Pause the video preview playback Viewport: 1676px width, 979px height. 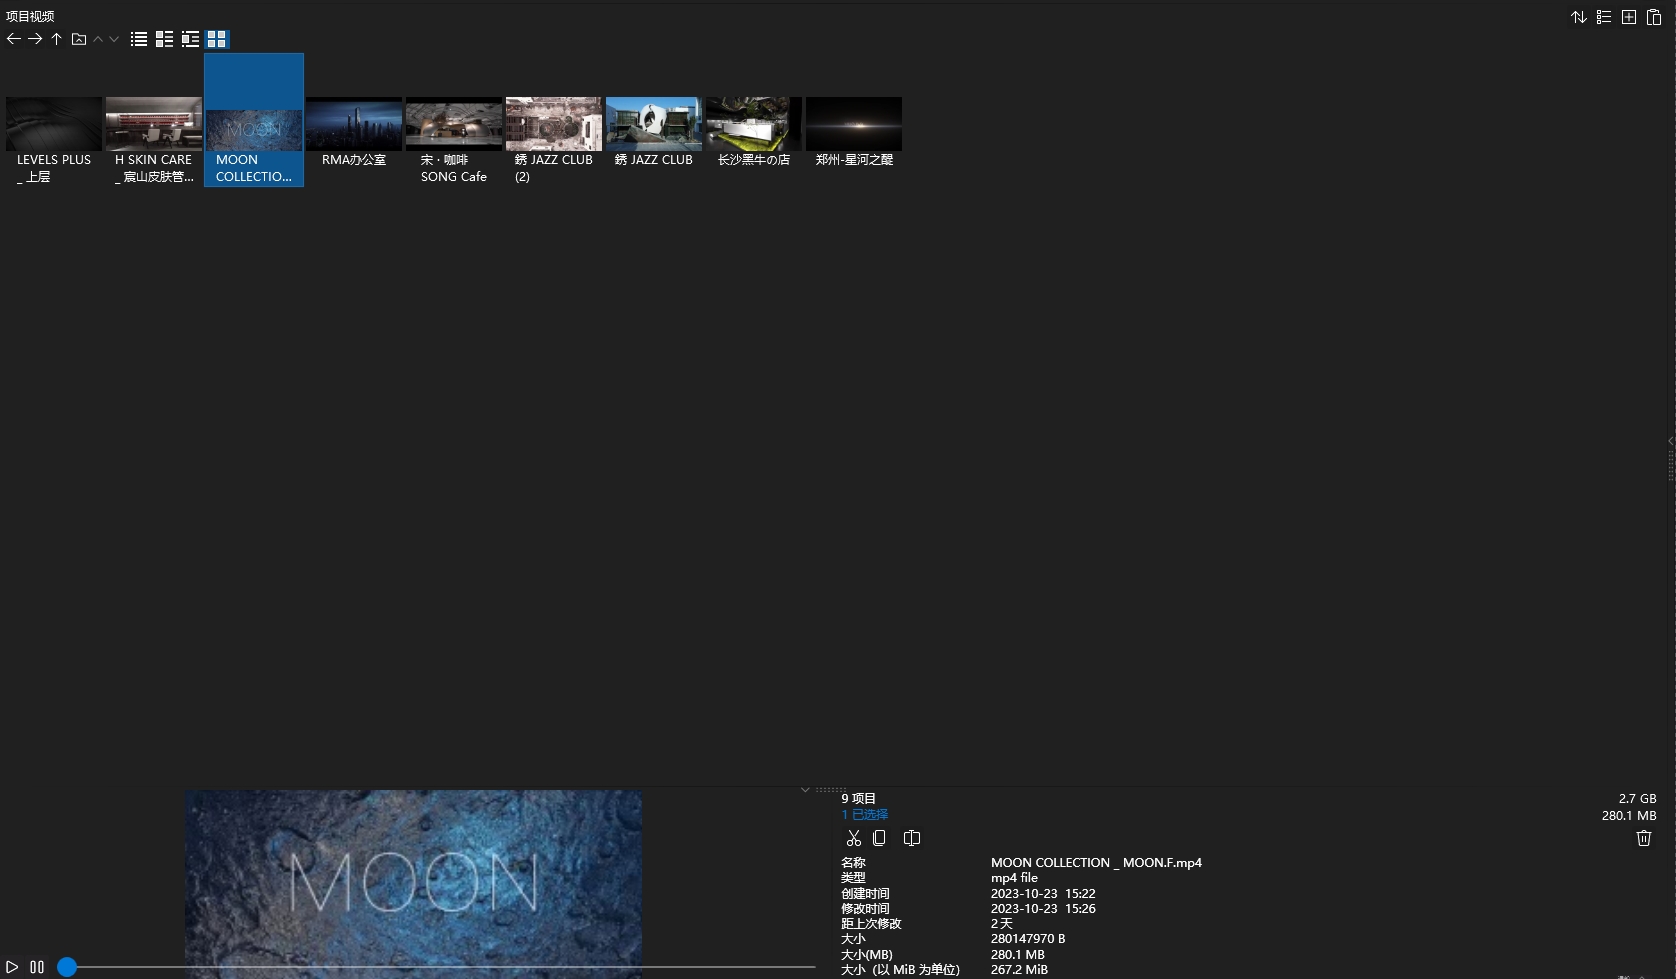click(x=37, y=967)
